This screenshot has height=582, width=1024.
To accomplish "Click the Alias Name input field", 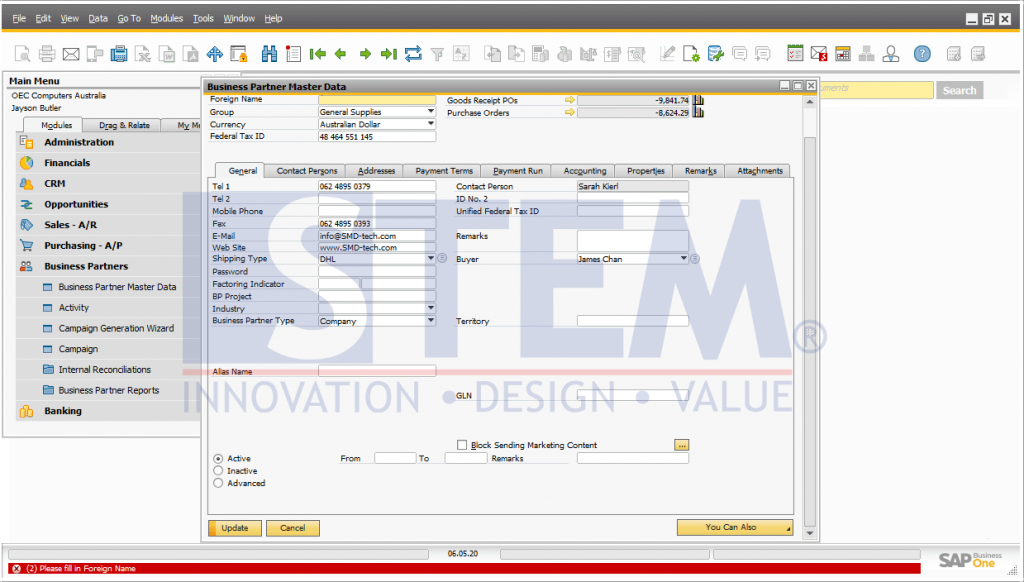I will pos(377,371).
